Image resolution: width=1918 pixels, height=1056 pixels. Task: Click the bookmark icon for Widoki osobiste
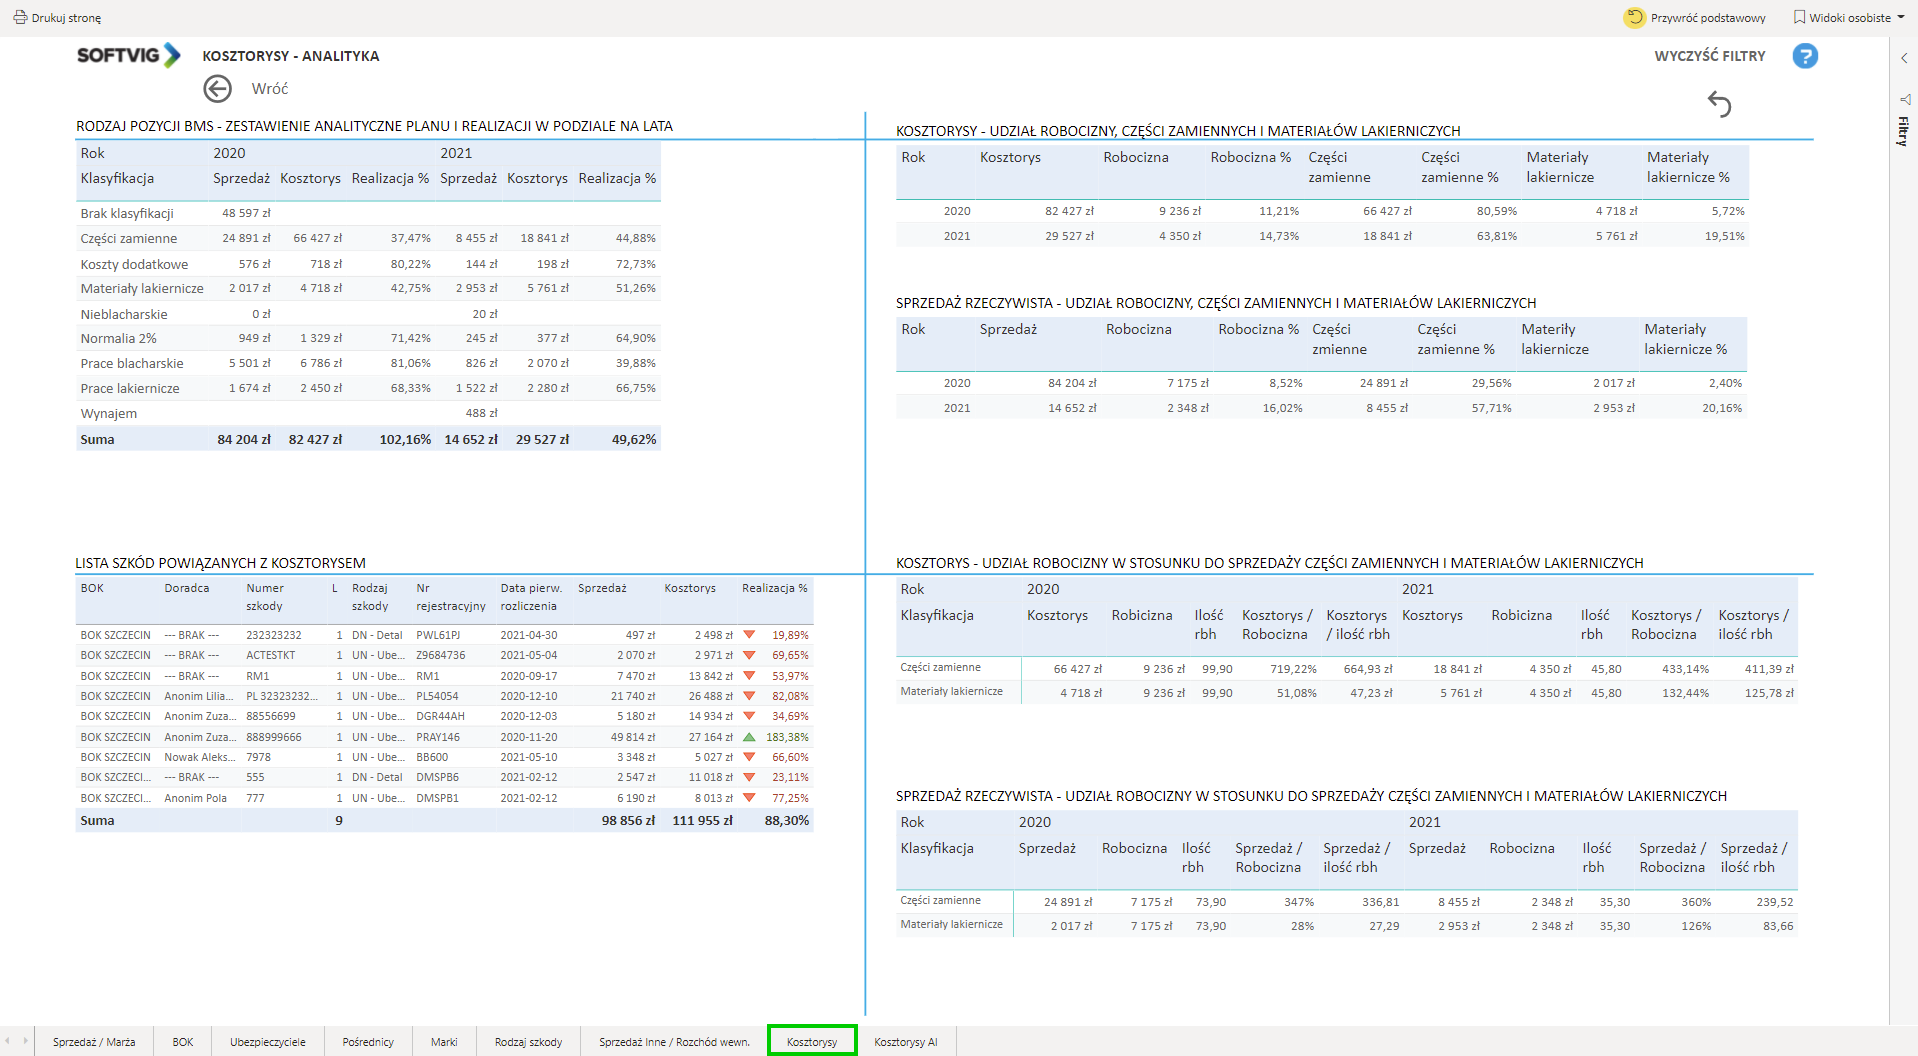[1799, 17]
